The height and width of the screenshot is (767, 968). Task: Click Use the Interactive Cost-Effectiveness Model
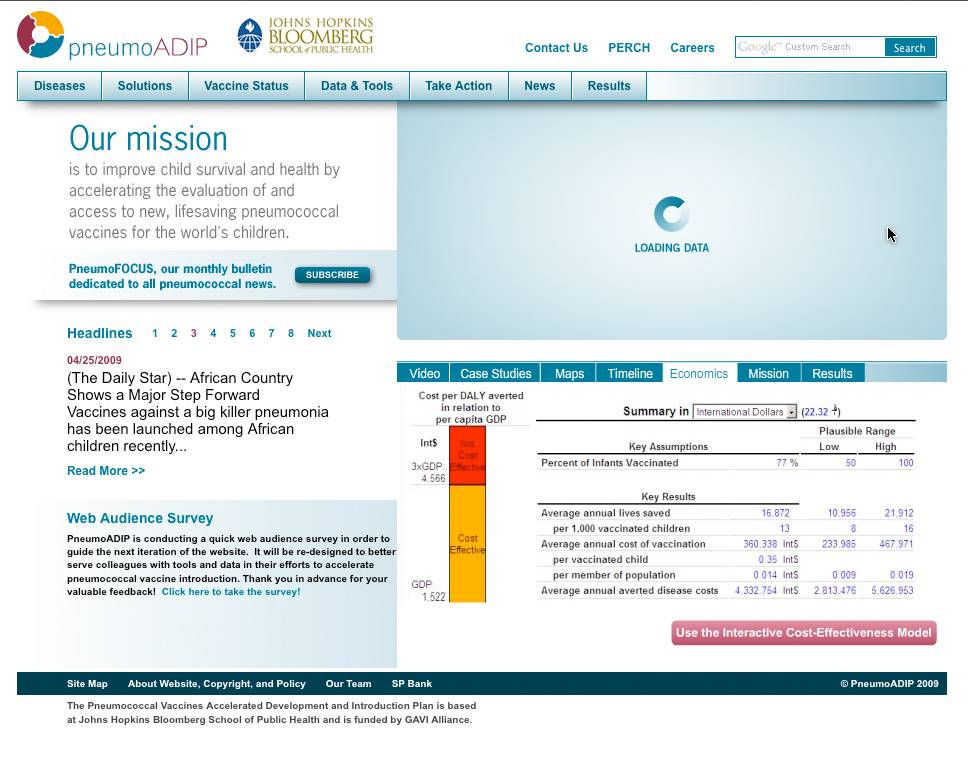tap(804, 632)
